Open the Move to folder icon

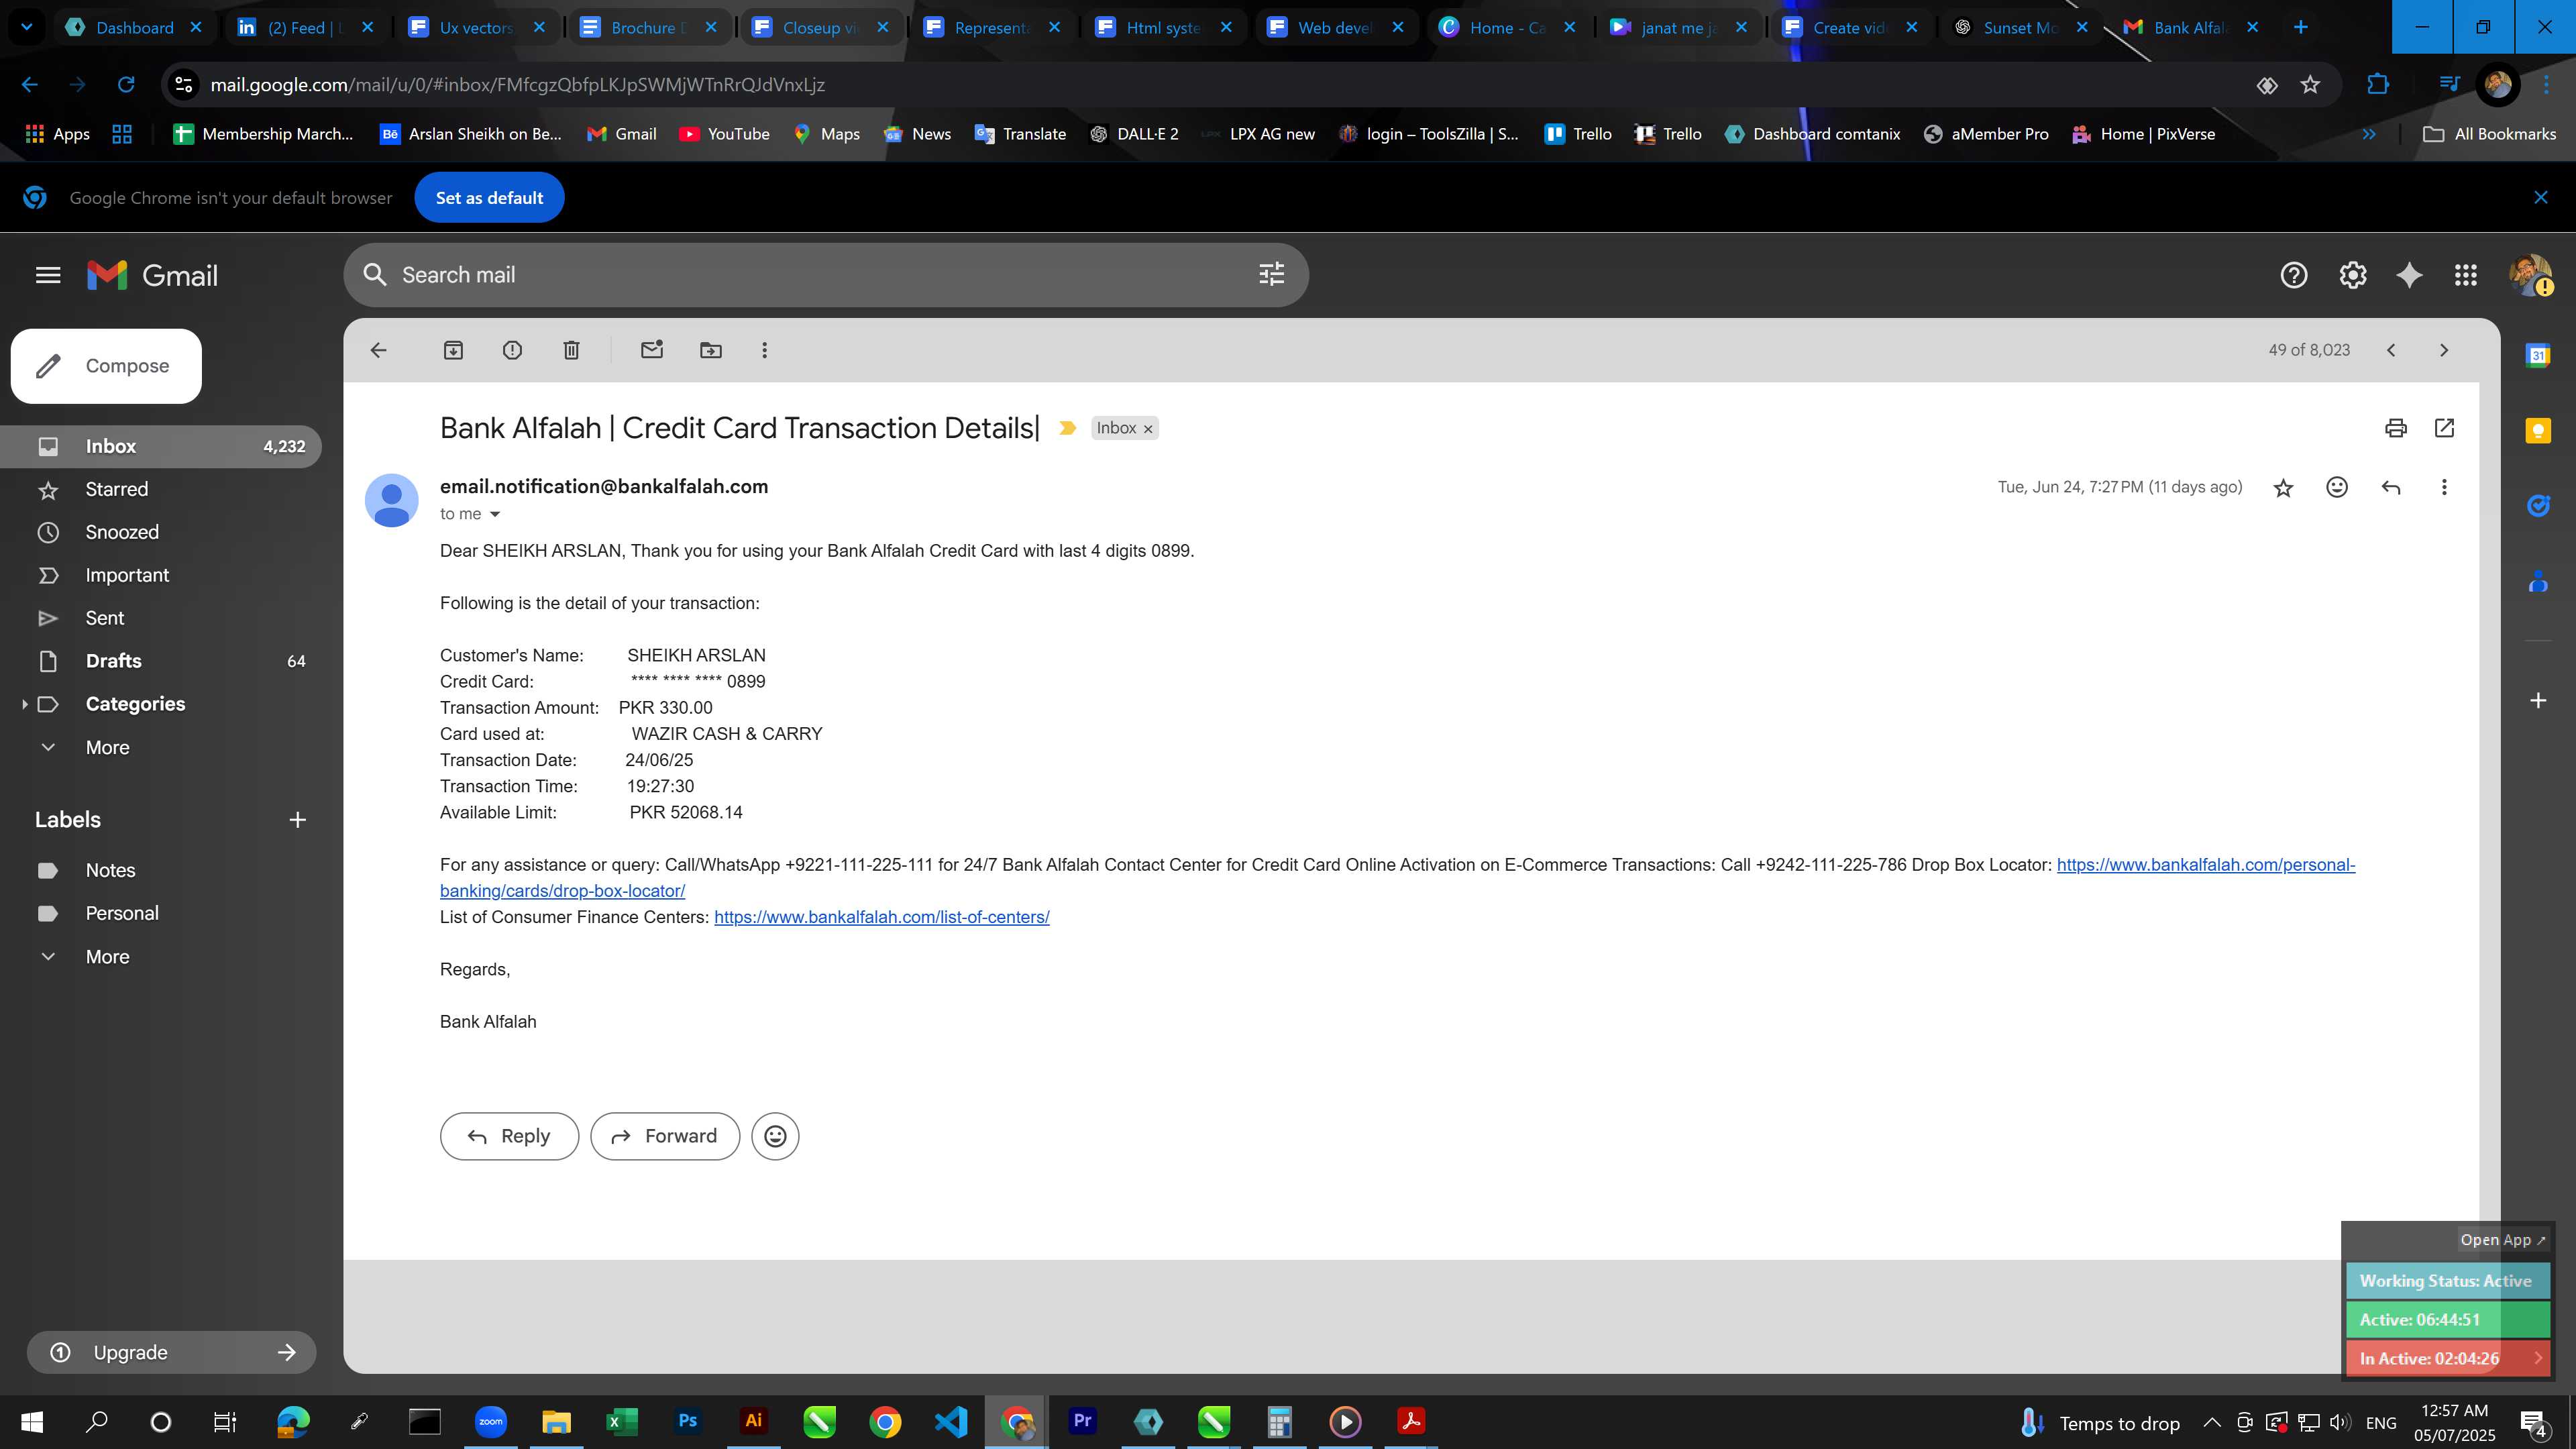tap(710, 350)
